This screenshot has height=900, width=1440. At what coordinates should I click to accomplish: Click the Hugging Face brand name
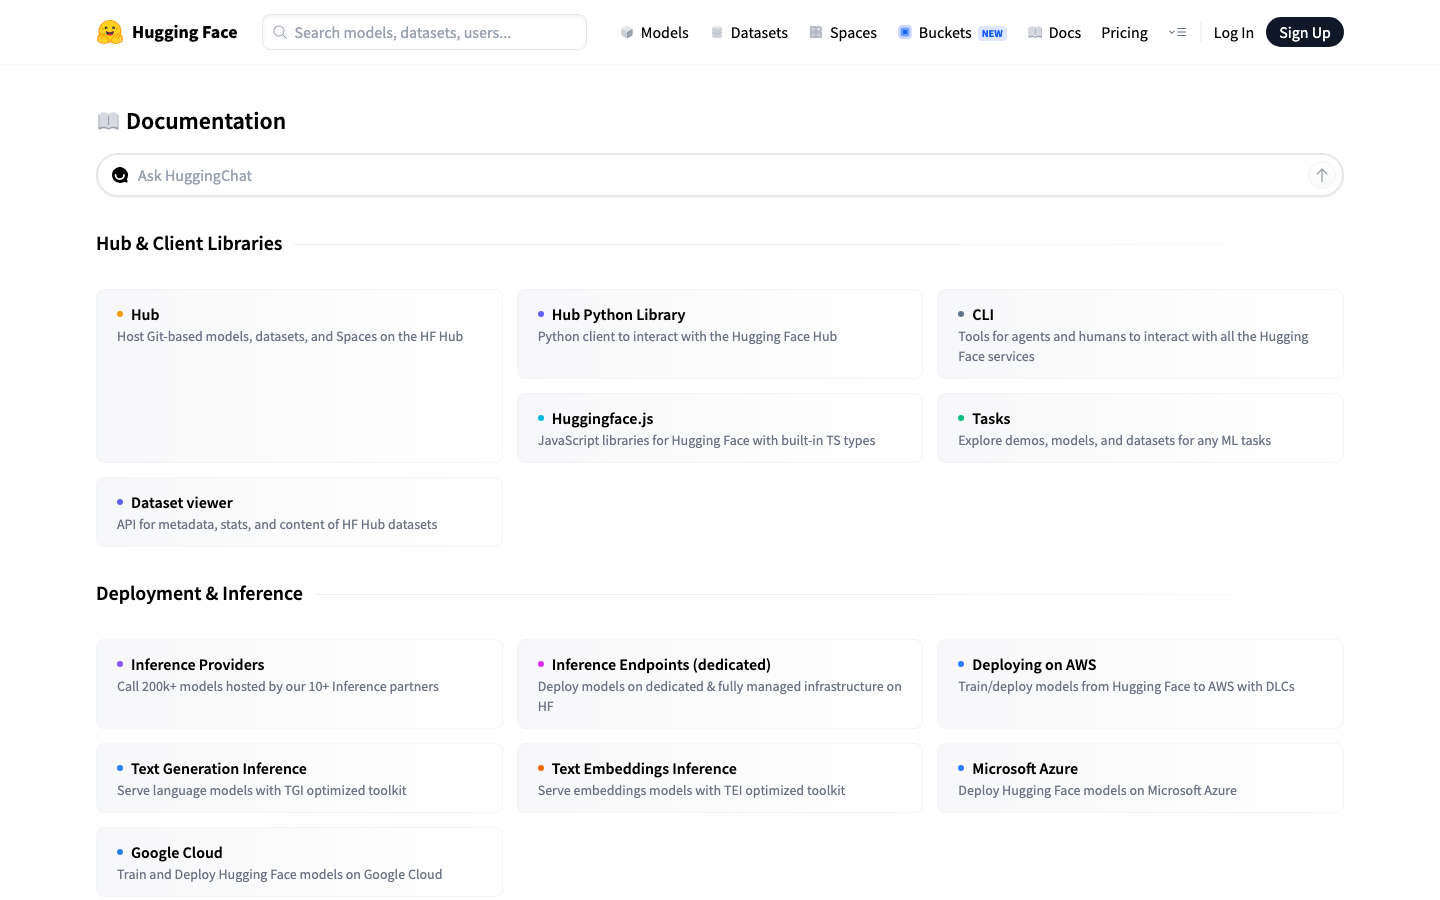coord(184,32)
